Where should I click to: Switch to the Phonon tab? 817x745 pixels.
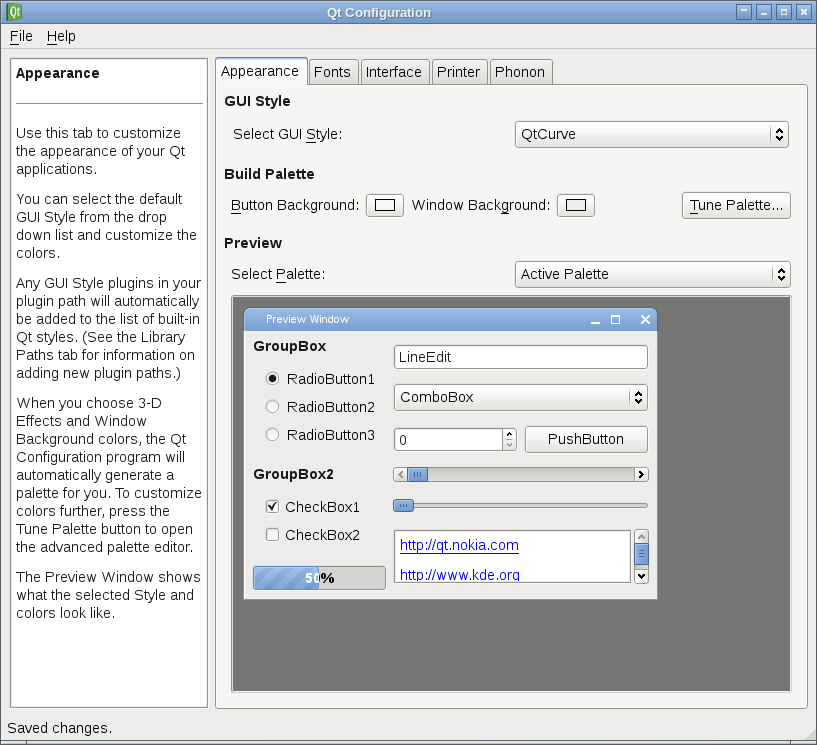click(520, 72)
